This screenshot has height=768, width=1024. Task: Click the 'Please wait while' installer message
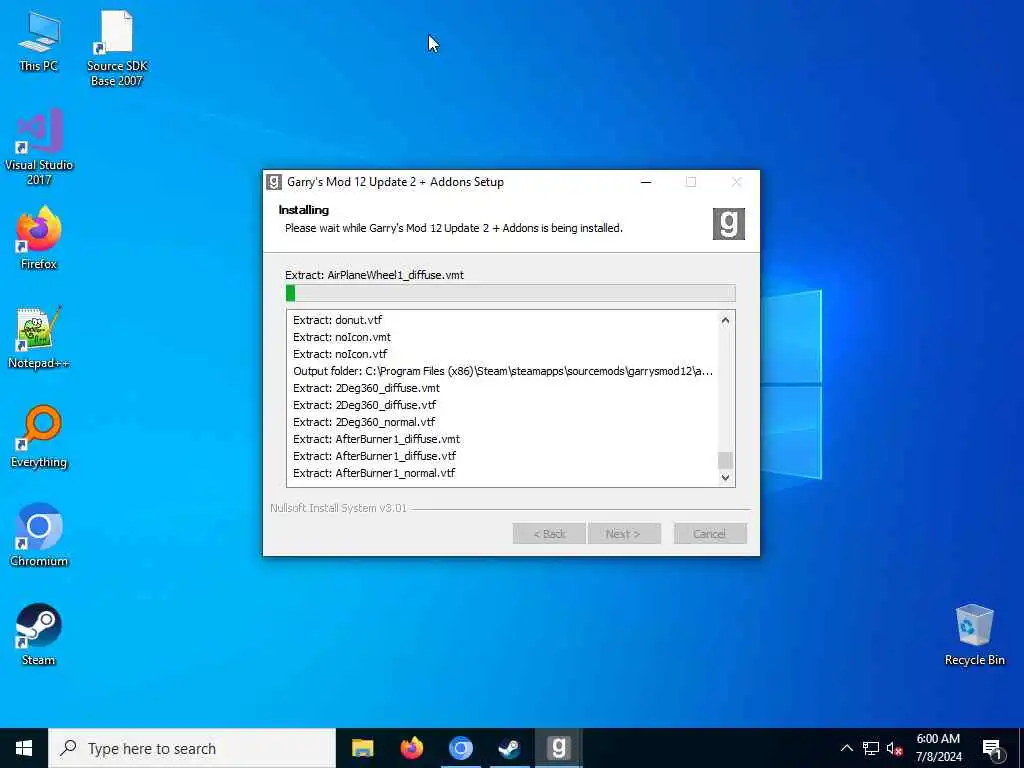[453, 228]
